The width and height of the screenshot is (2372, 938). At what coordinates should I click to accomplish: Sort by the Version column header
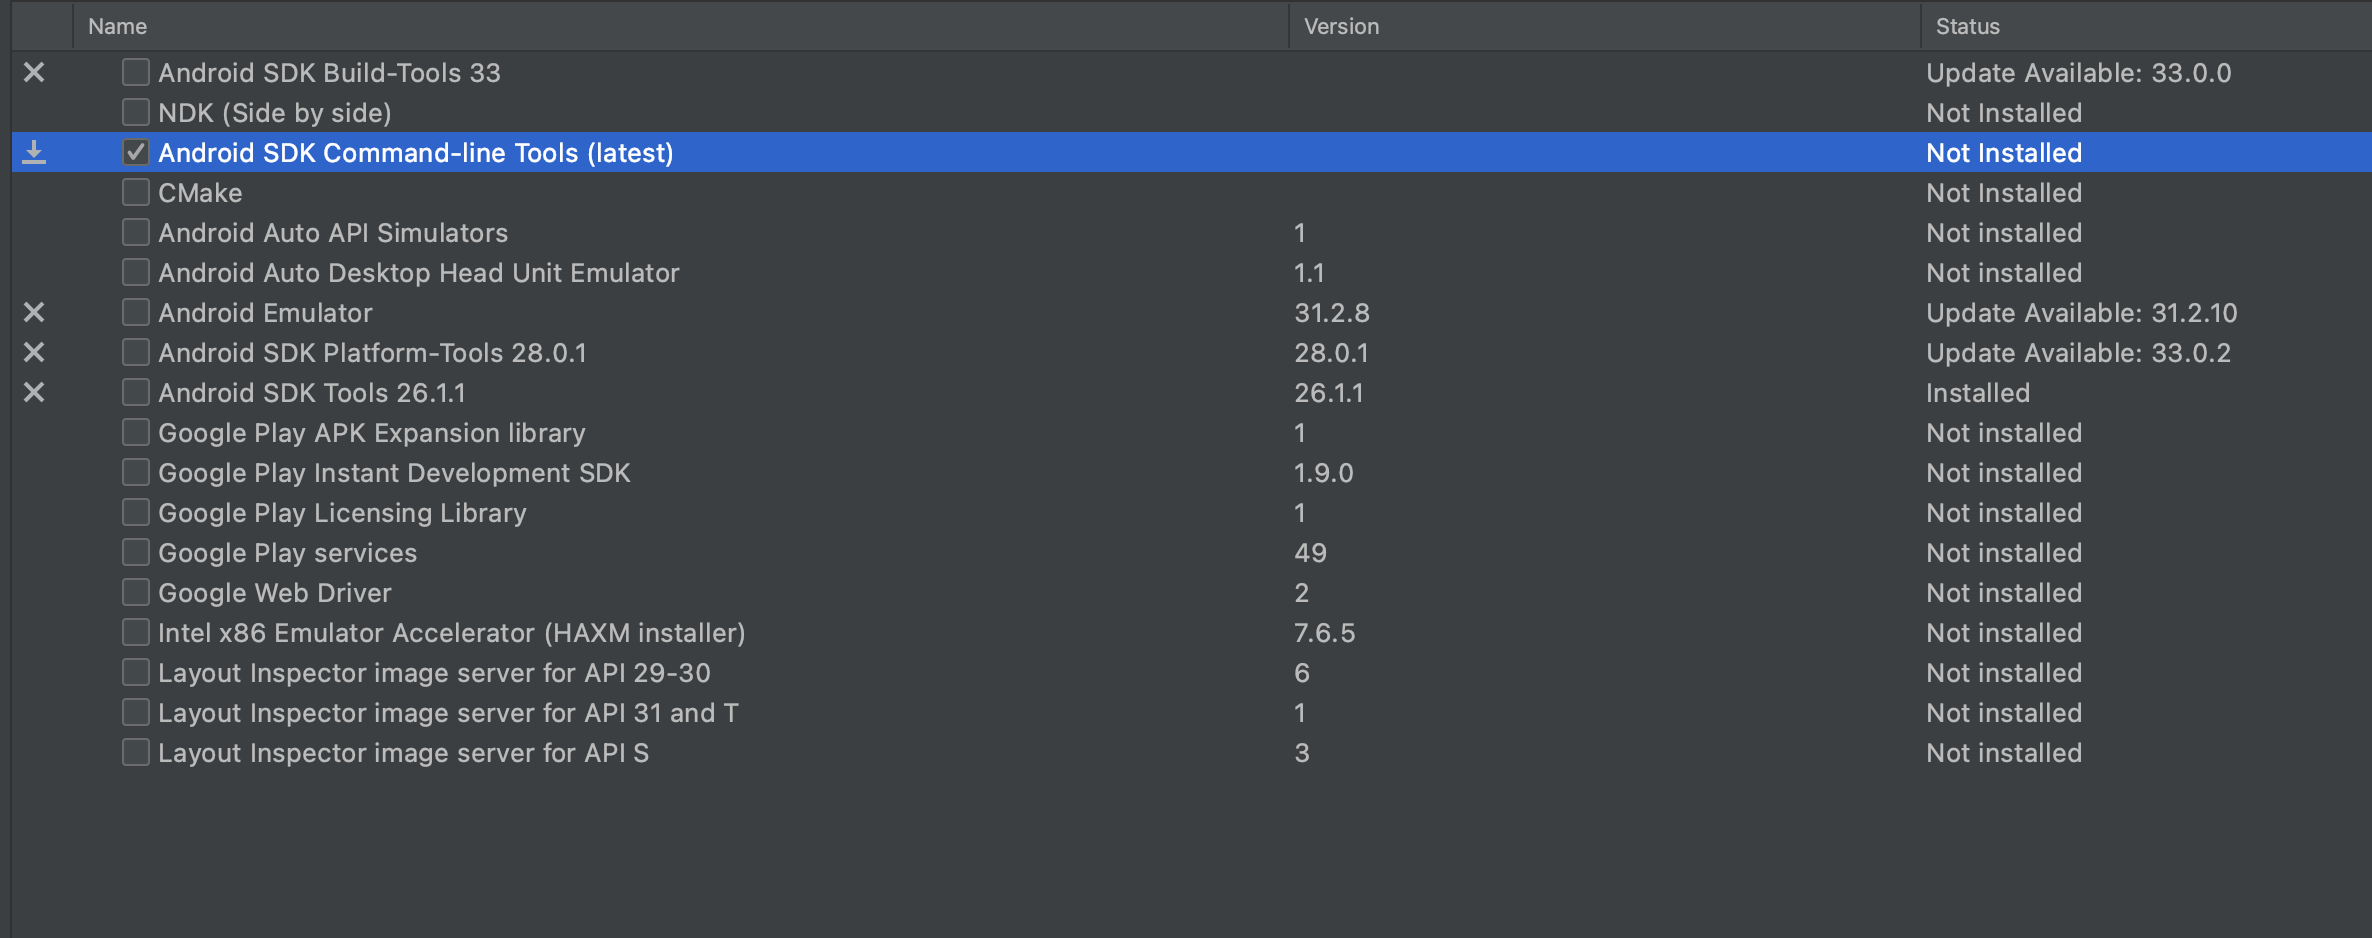point(1605,26)
